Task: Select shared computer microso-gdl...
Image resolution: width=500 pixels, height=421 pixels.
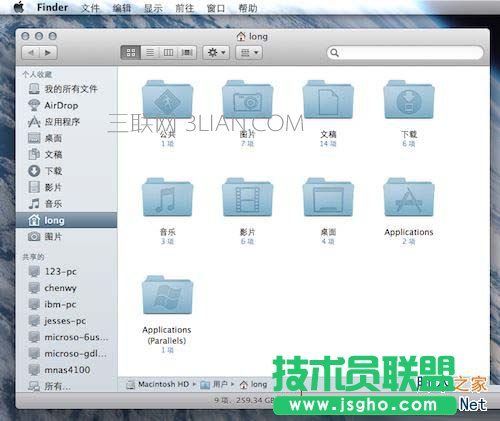Action: pyautogui.click(x=67, y=353)
